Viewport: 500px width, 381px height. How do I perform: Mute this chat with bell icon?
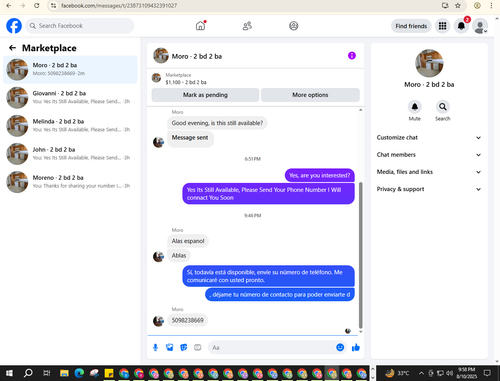(x=415, y=107)
